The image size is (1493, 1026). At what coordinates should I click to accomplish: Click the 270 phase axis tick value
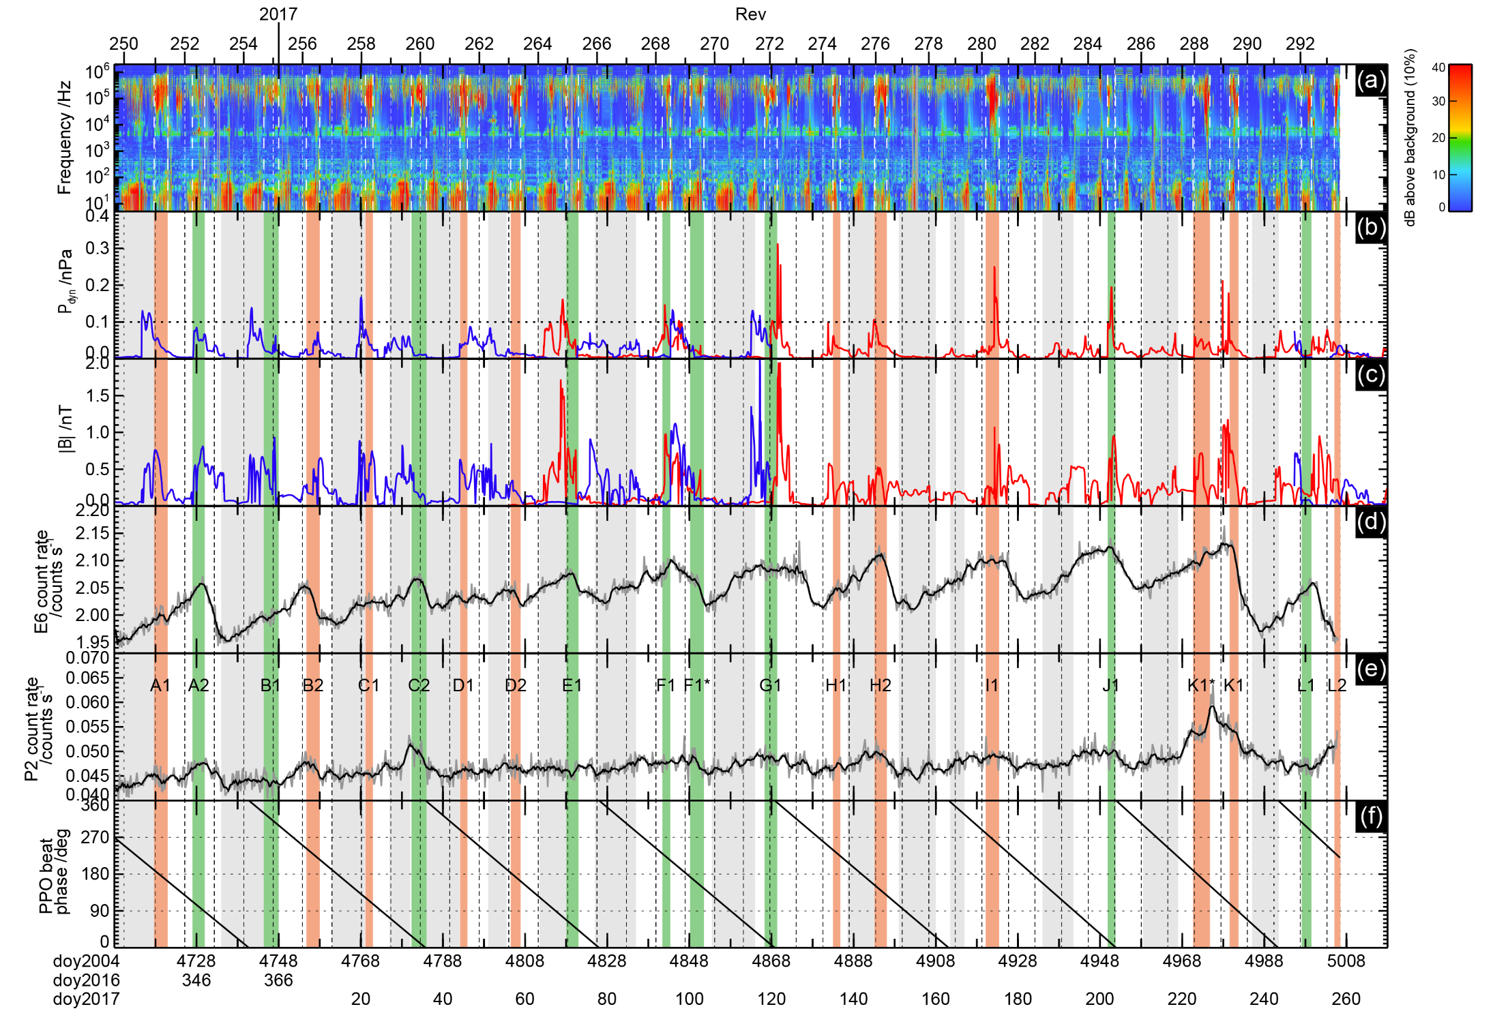tap(95, 838)
